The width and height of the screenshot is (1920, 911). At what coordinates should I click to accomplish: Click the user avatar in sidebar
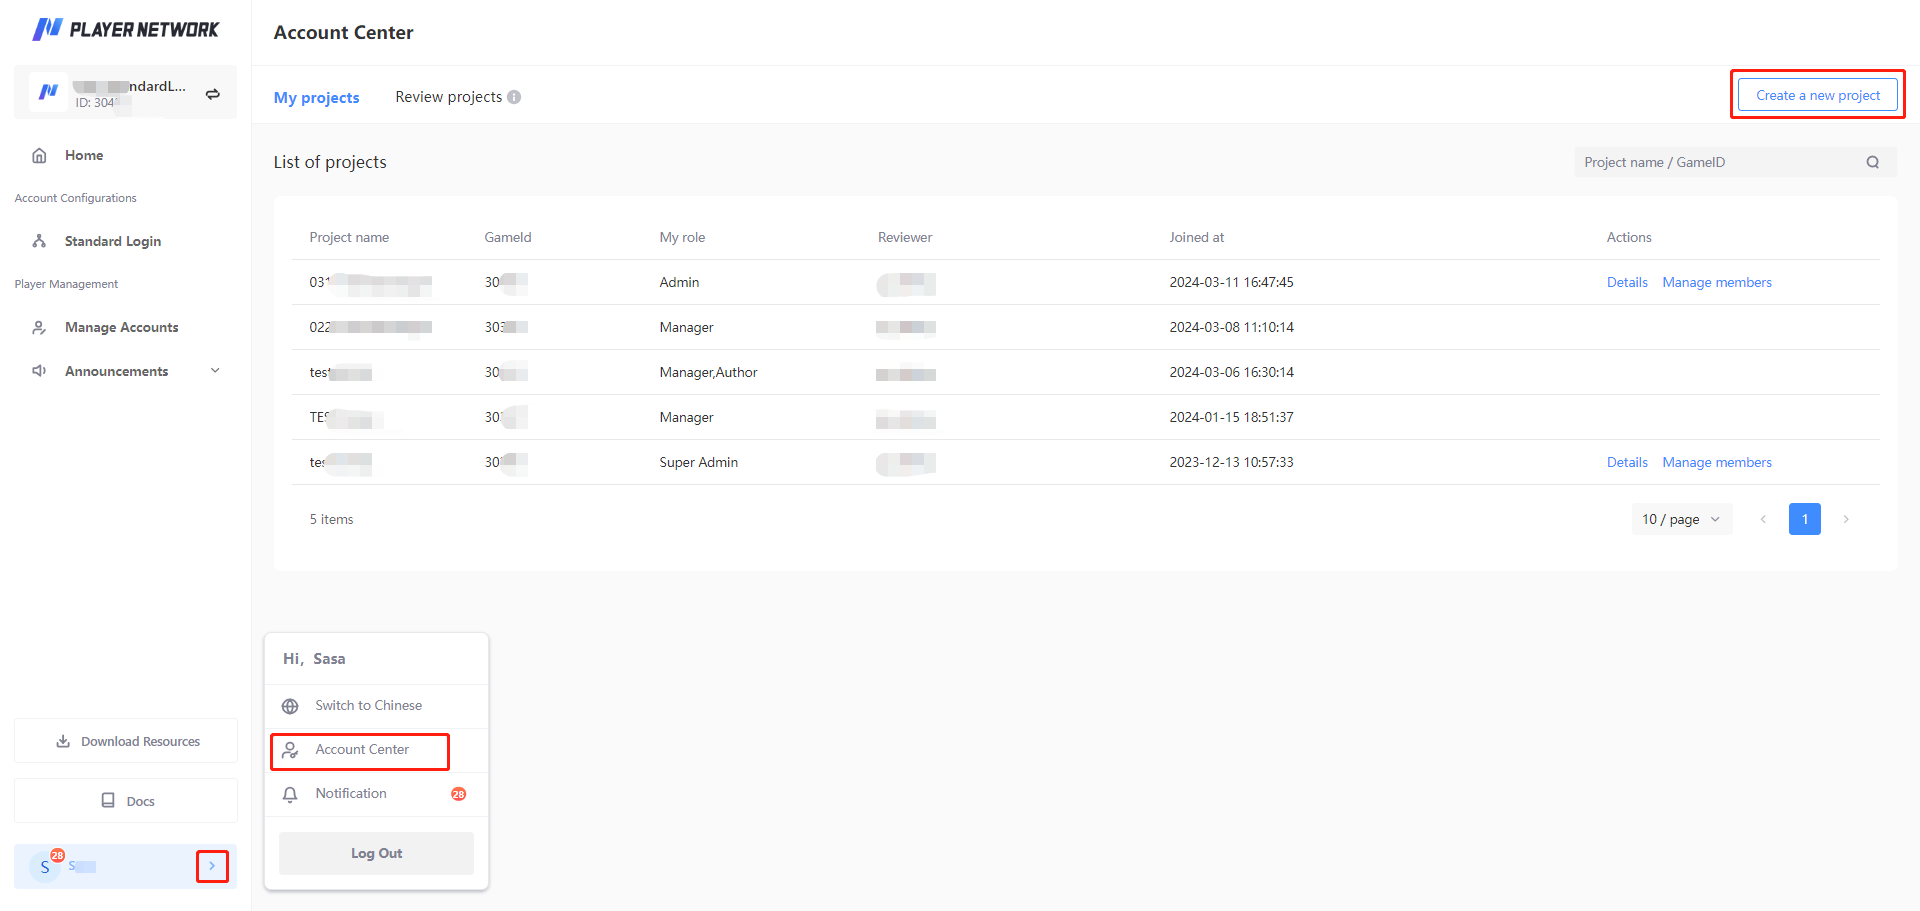point(45,867)
